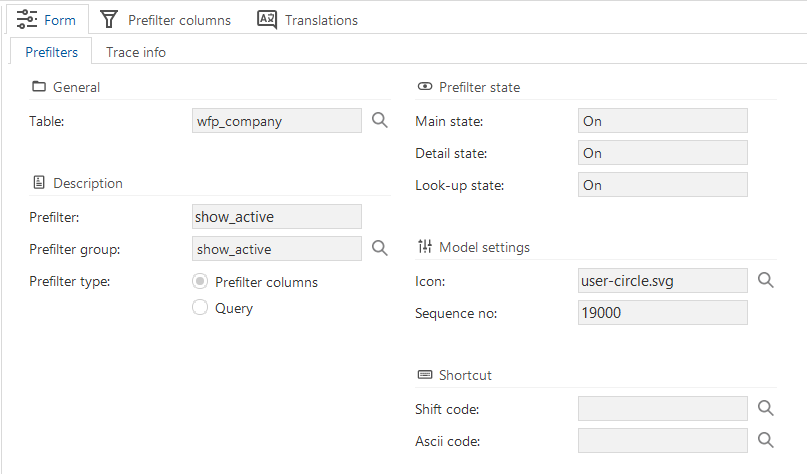Click the funnel icon for Prefilter columns
This screenshot has width=807, height=474.
(109, 20)
